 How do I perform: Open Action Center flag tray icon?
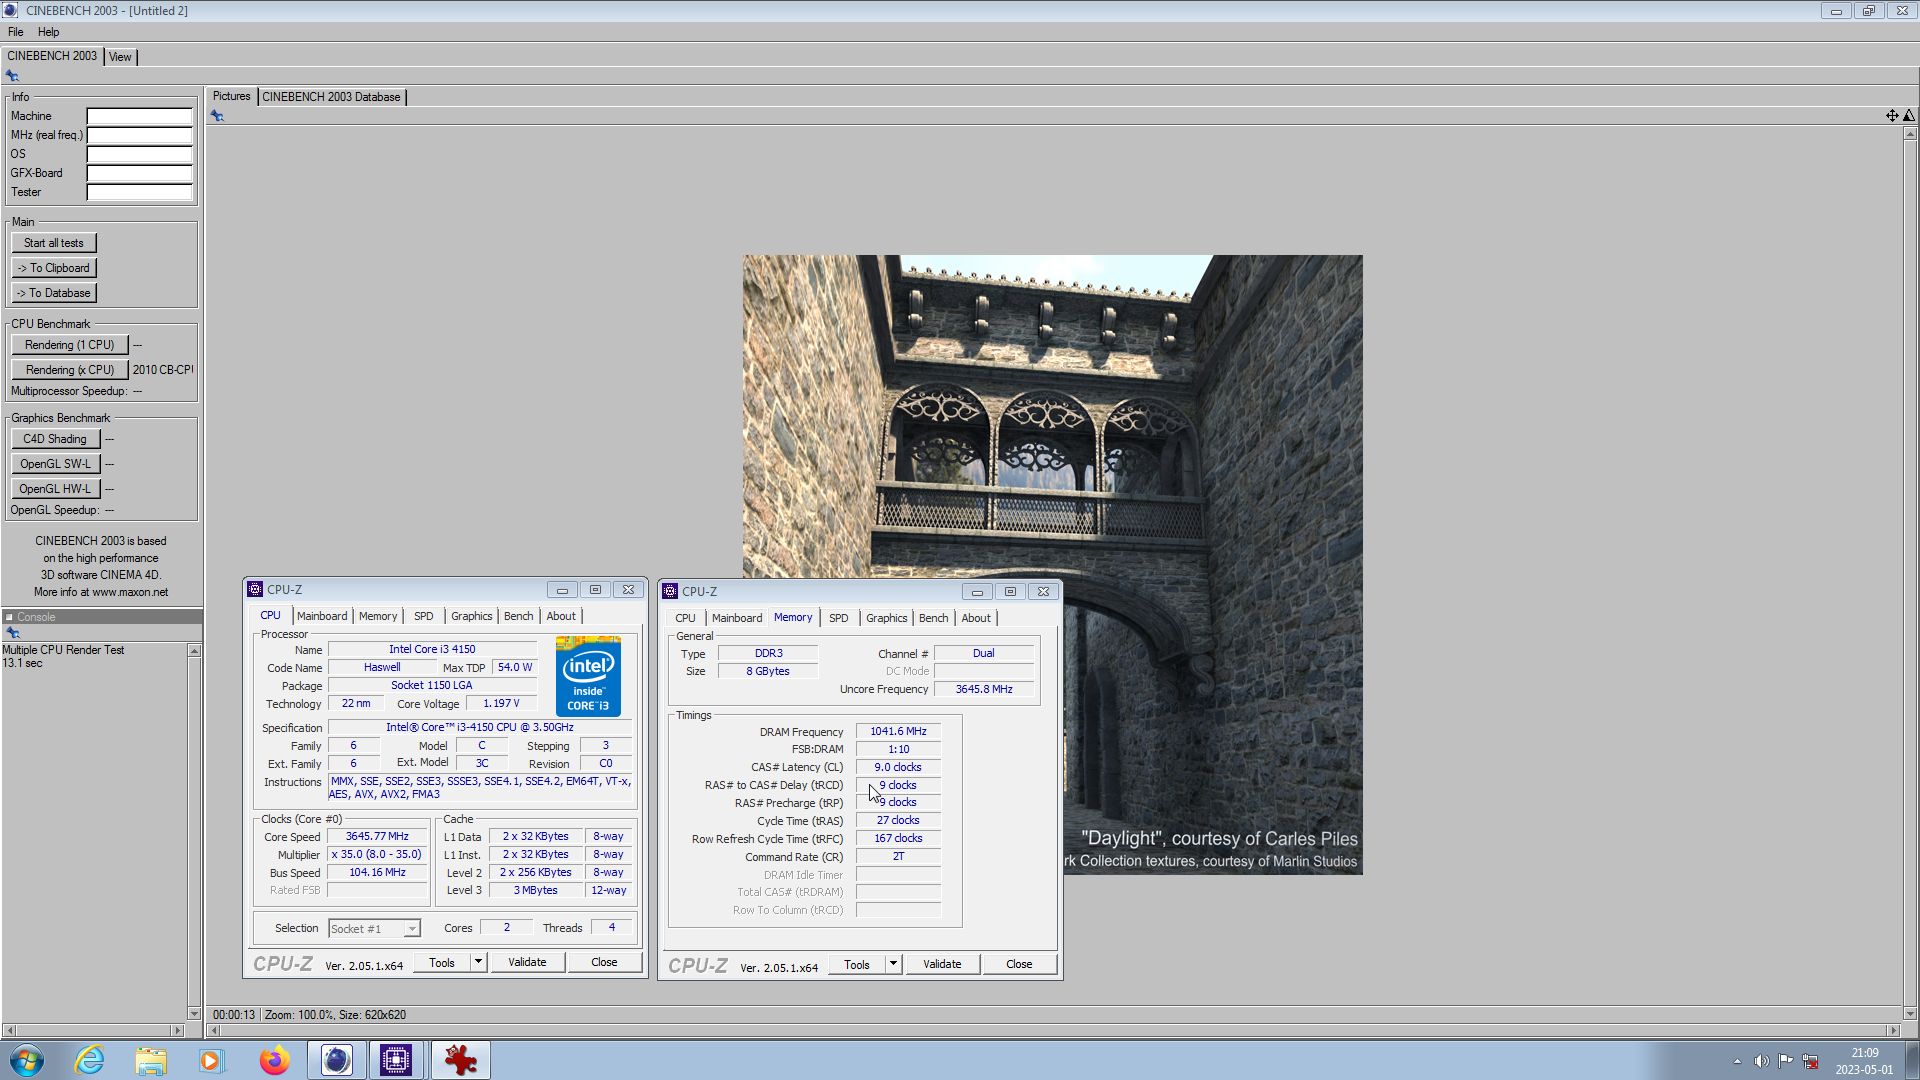coord(1785,1061)
